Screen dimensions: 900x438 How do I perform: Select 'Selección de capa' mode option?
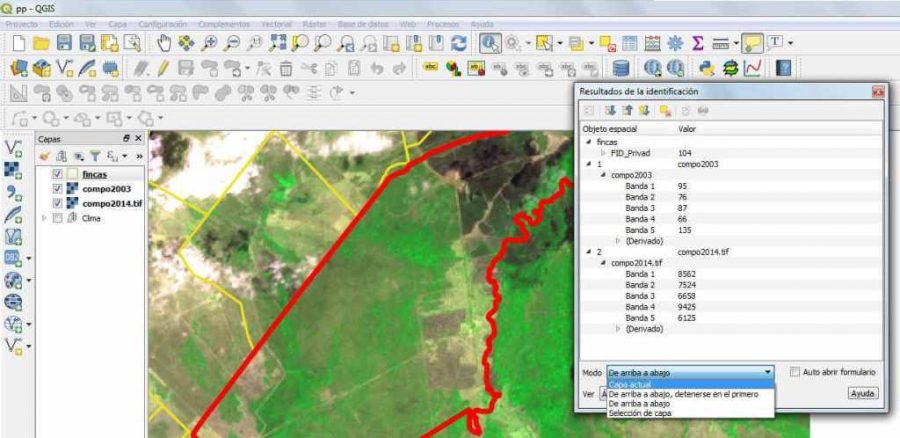tap(642, 413)
